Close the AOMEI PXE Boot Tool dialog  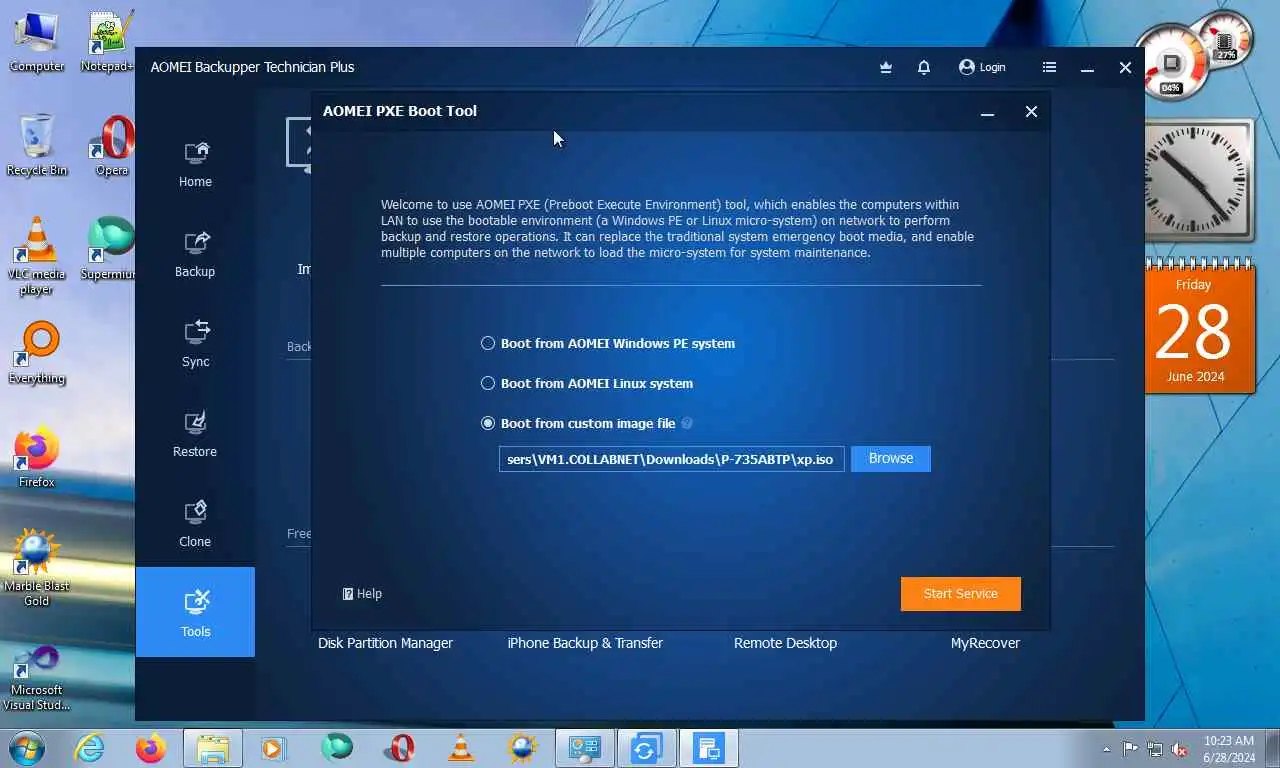(x=1031, y=112)
